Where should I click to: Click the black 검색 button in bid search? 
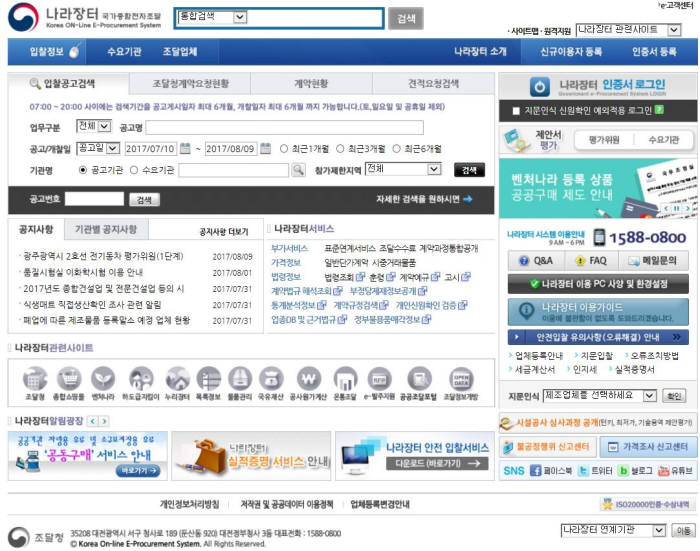coord(469,170)
